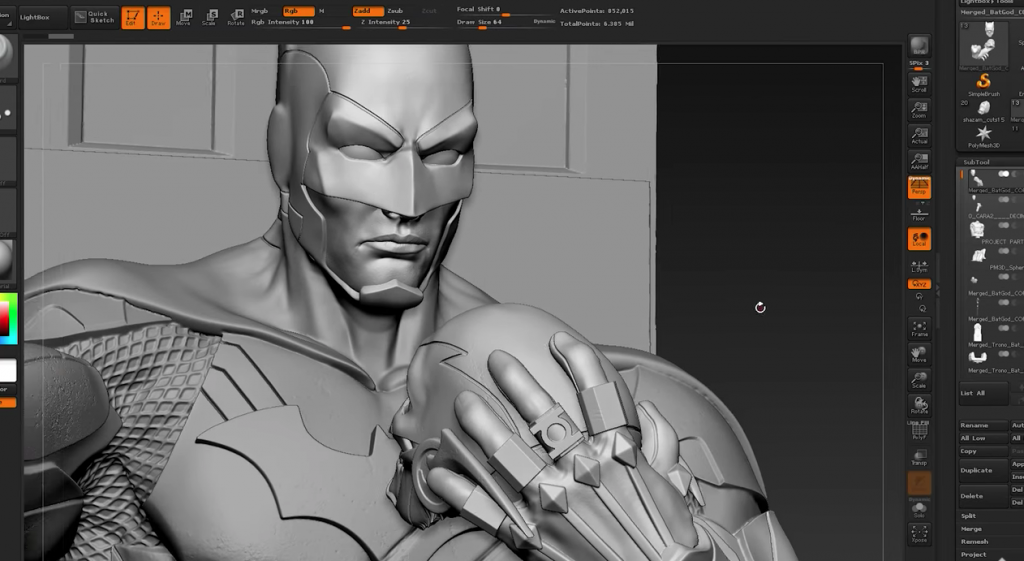Click the Z-axis rotation icon
Viewport: 1024px width, 561px height.
[922, 308]
